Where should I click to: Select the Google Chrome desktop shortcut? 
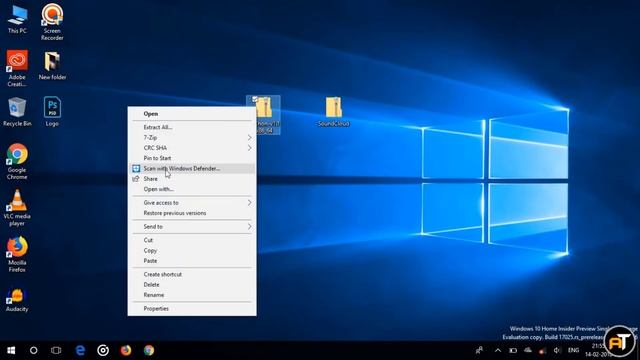click(17, 161)
